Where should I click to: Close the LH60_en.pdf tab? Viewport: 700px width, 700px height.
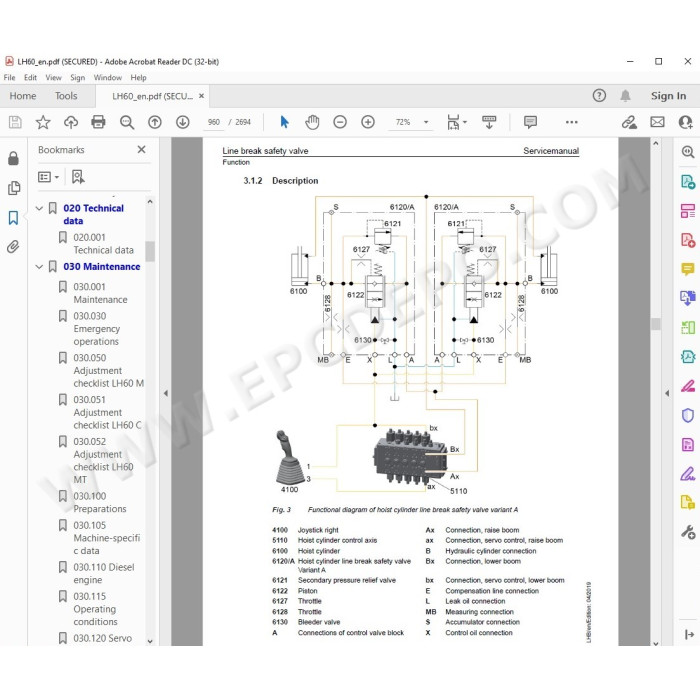pos(201,96)
